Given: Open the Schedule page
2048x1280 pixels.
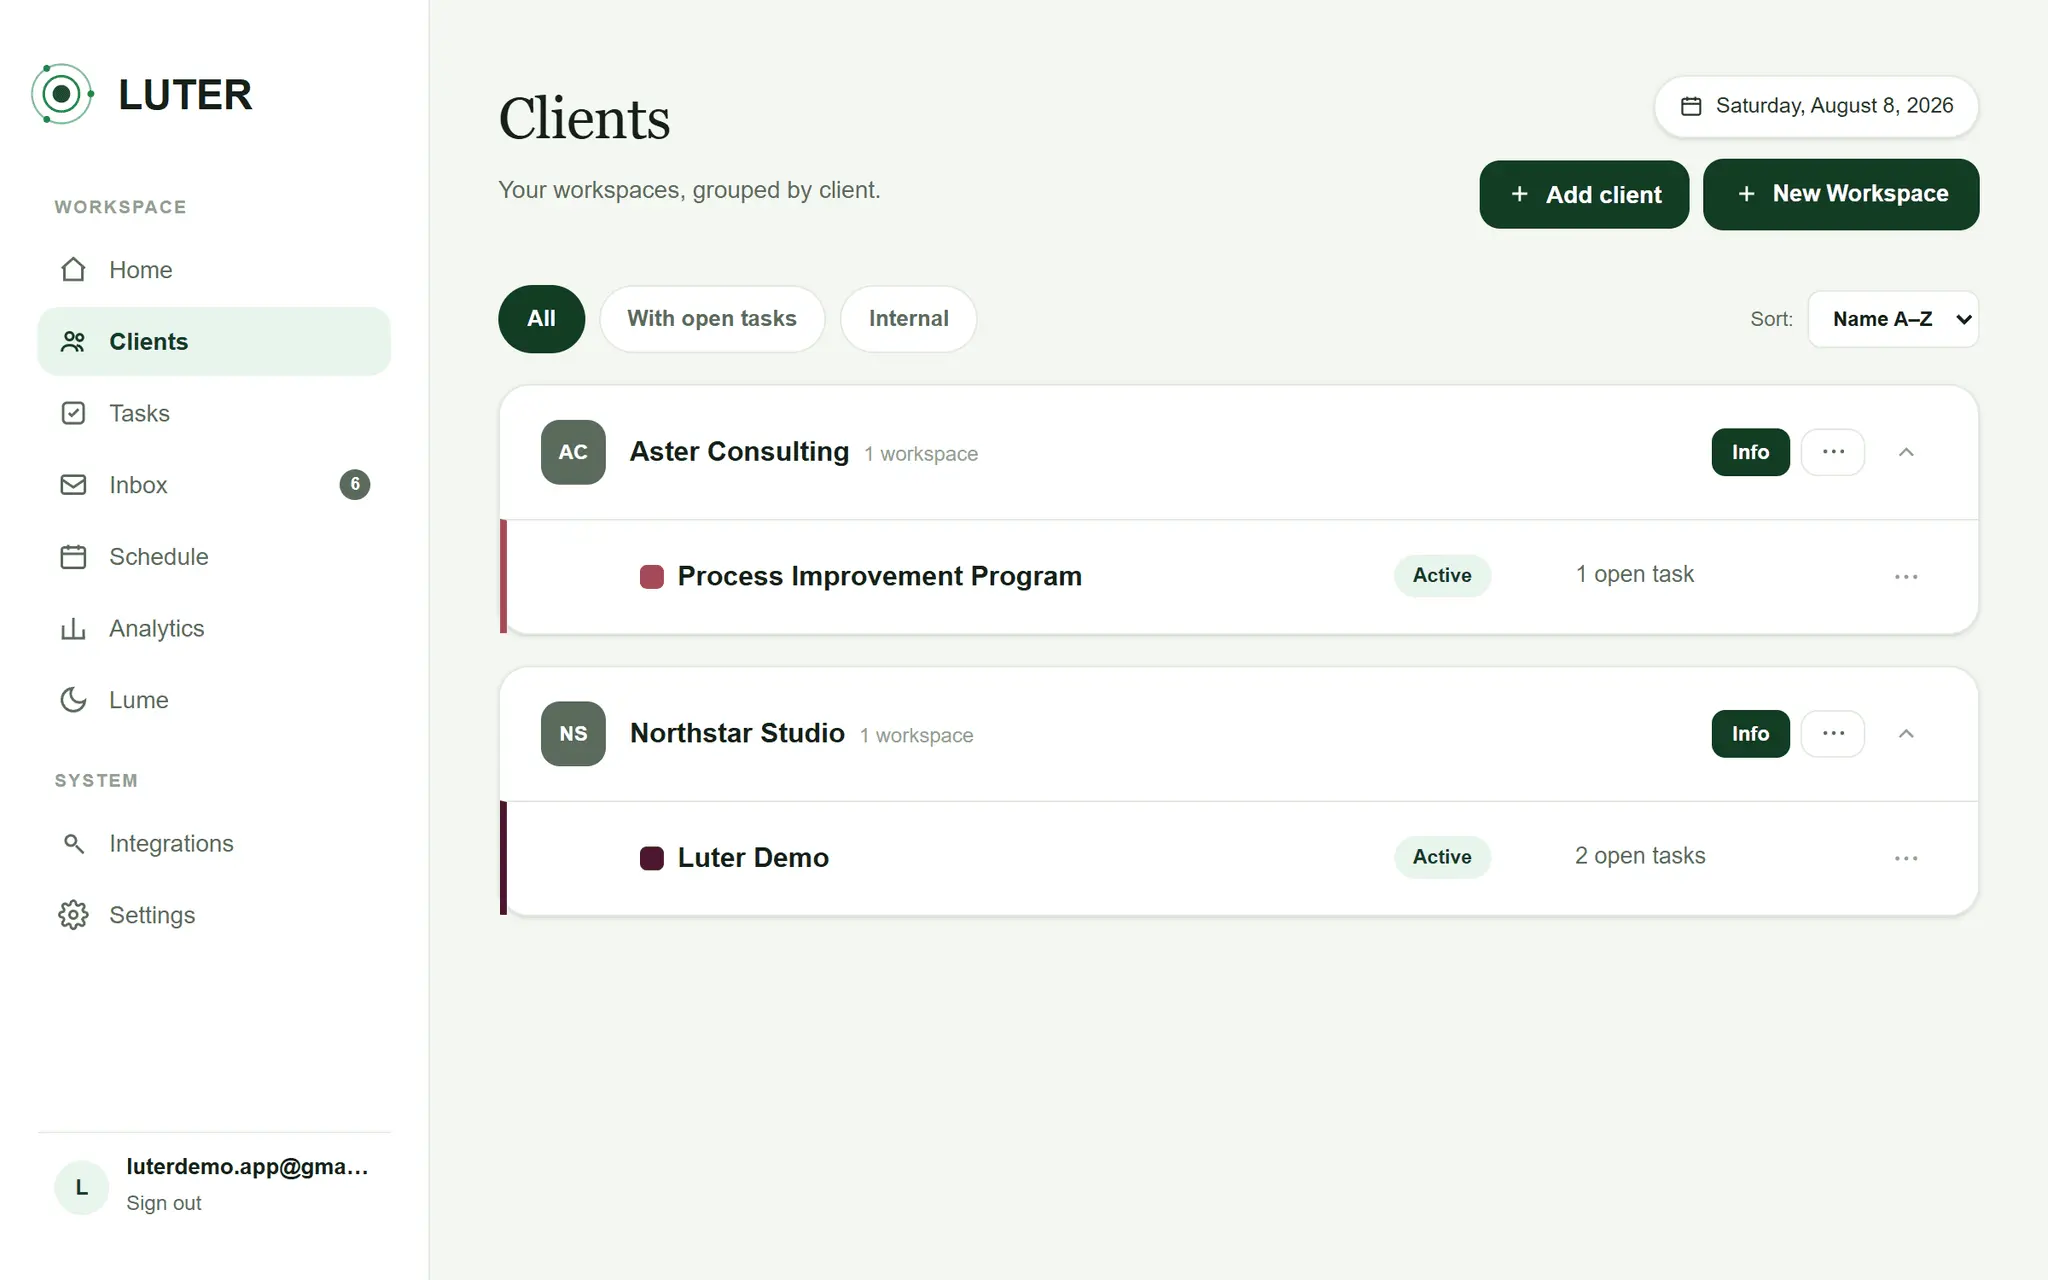Looking at the screenshot, I should [214, 557].
